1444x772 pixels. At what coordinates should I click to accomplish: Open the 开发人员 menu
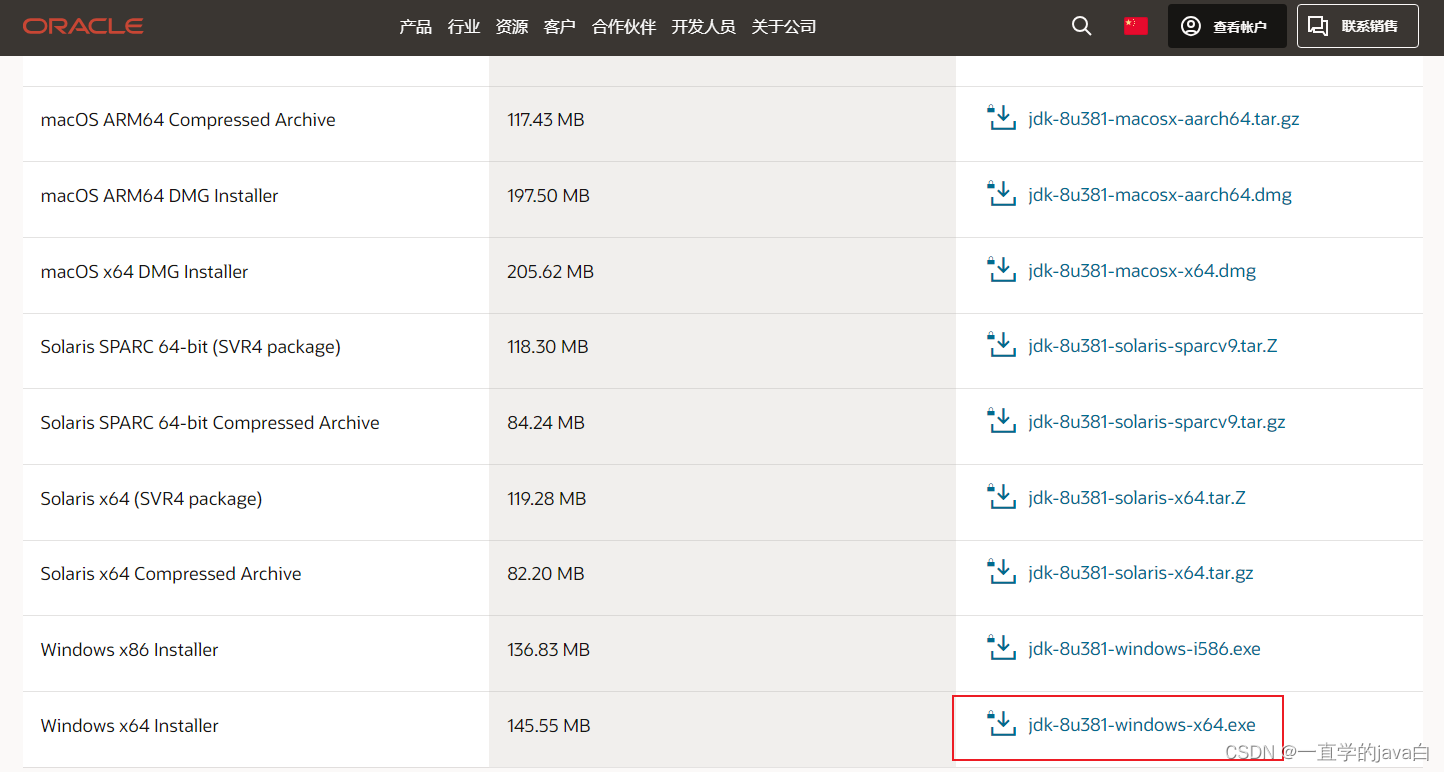coord(704,27)
